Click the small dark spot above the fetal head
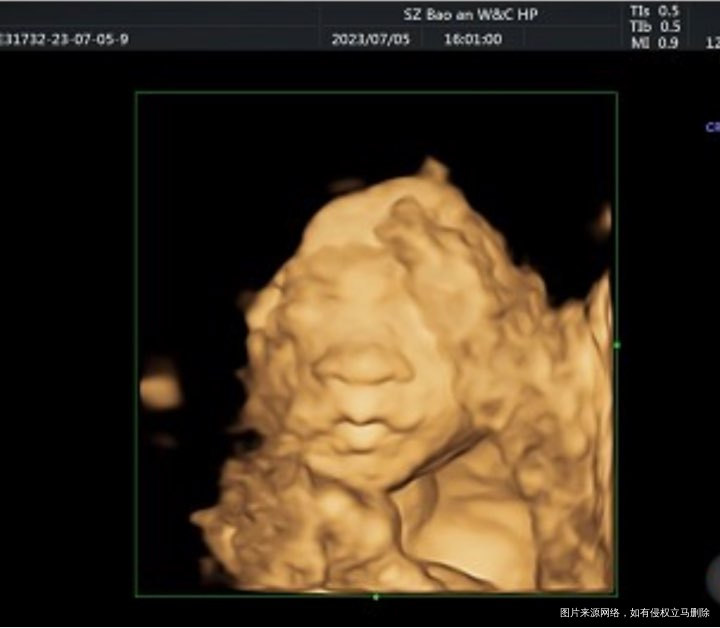The image size is (720, 628). 345,185
